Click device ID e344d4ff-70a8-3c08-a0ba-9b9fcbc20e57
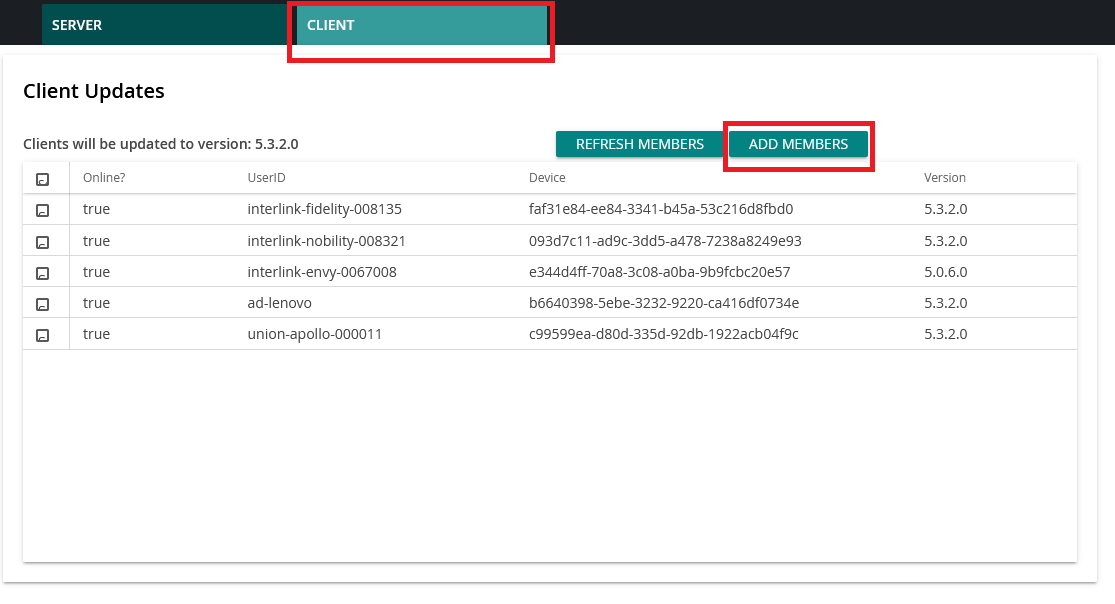Image resolution: width=1115 pixels, height=604 pixels. click(659, 272)
